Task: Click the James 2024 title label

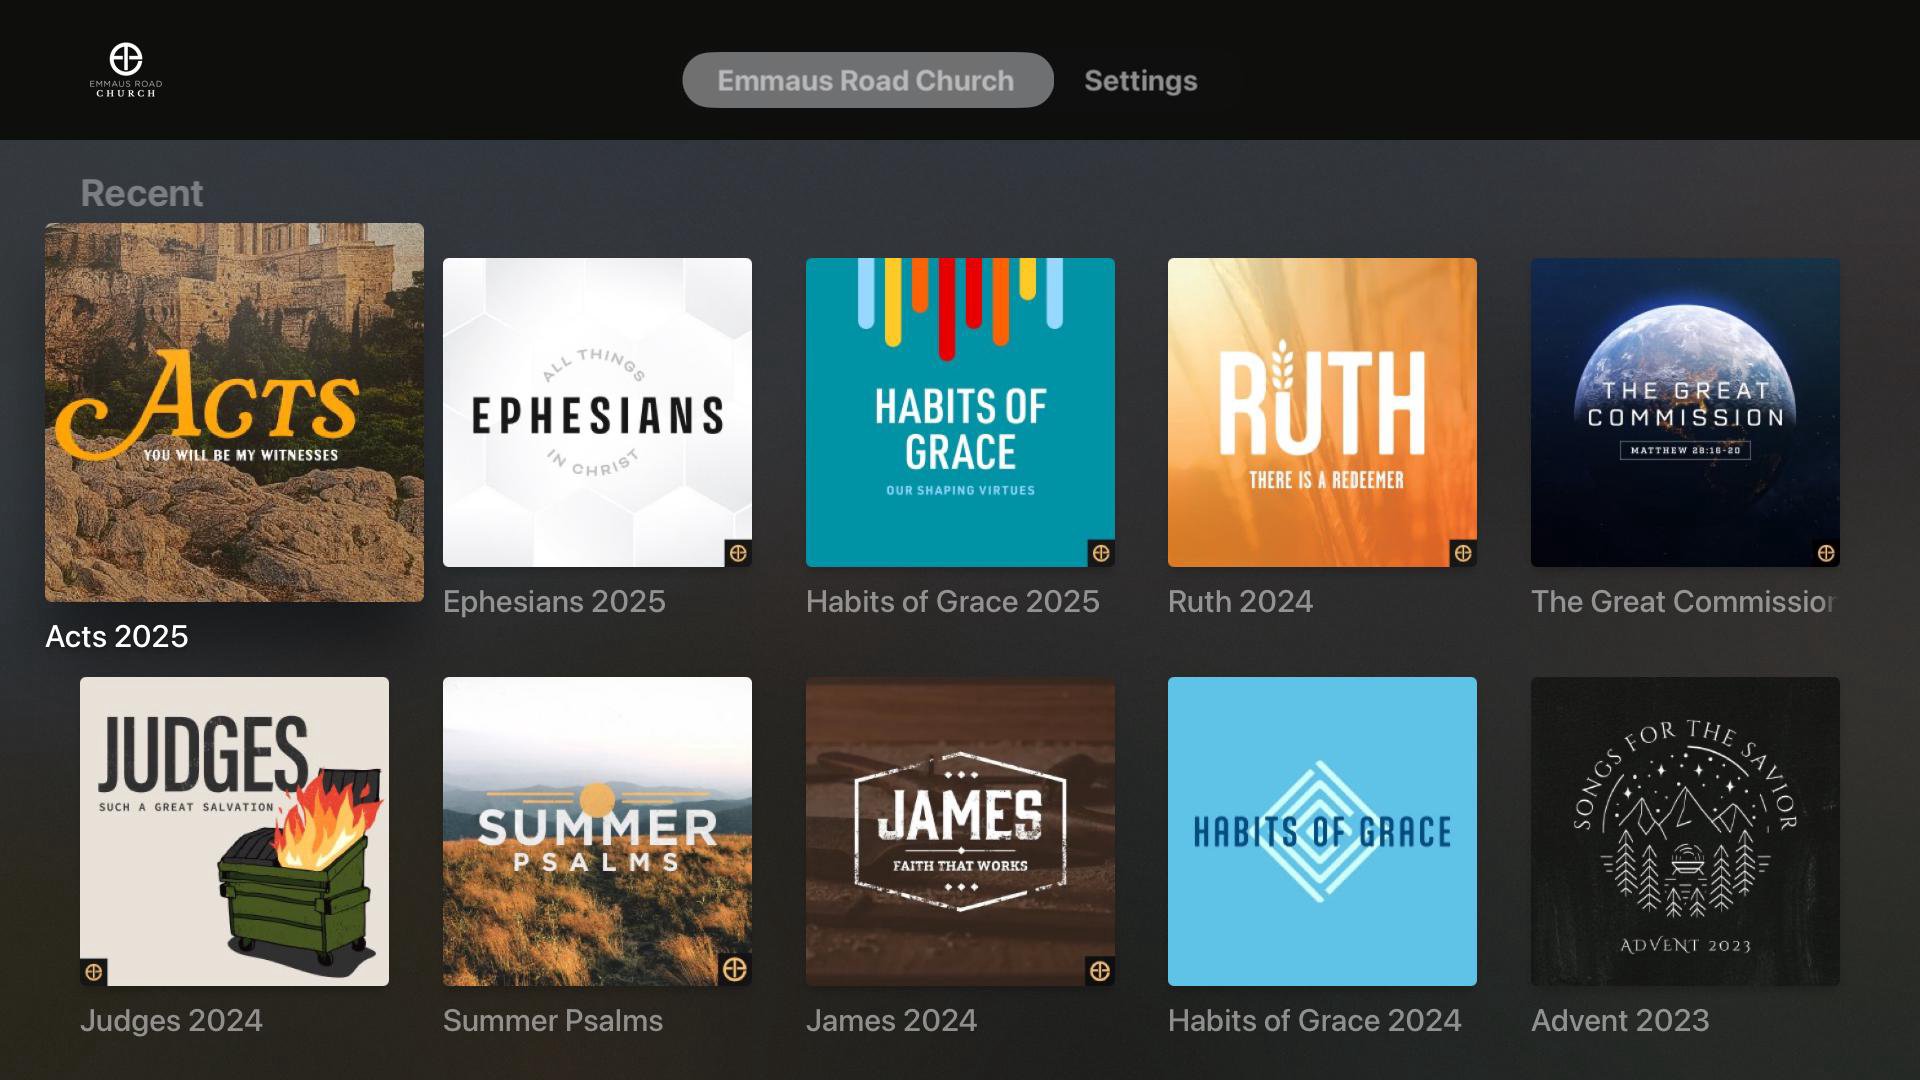Action: (x=891, y=1020)
